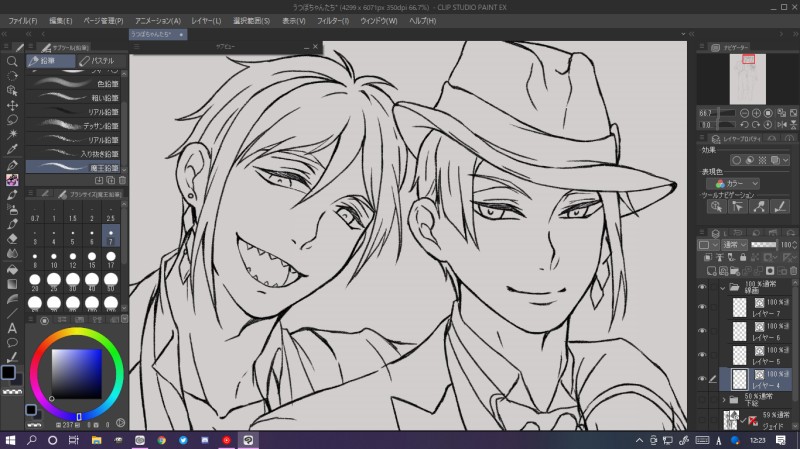800x449 pixels.
Task: Select the Eraser tool in the toolbar
Action: coord(12,239)
